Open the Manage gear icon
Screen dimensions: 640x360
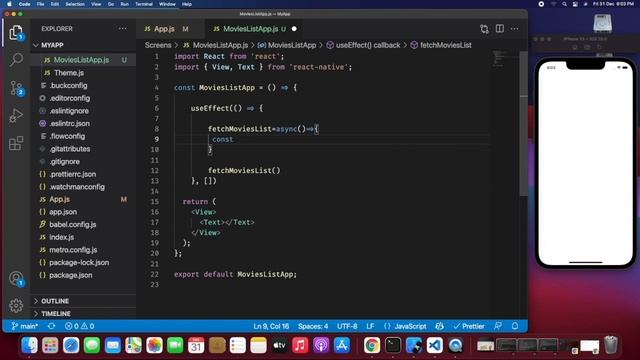16,305
